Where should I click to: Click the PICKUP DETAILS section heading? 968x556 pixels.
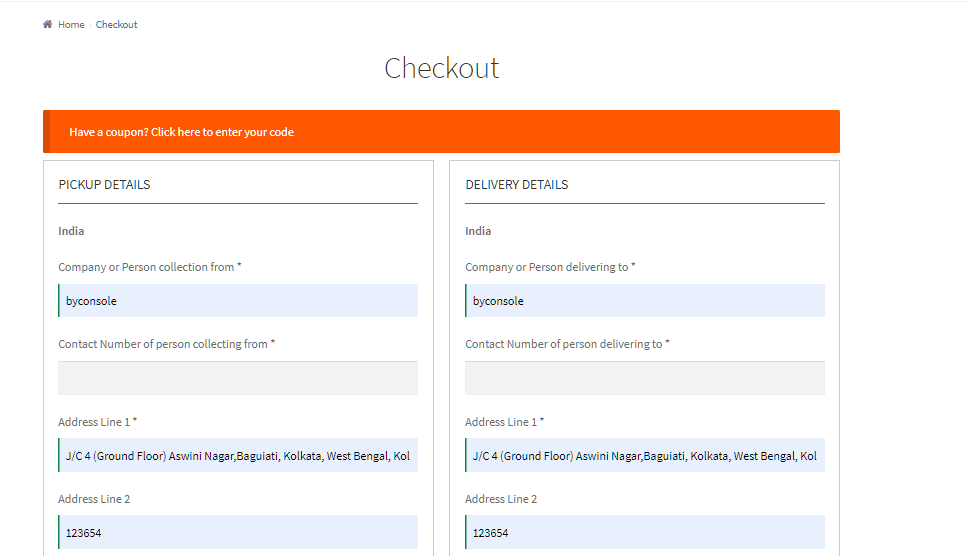(x=104, y=185)
